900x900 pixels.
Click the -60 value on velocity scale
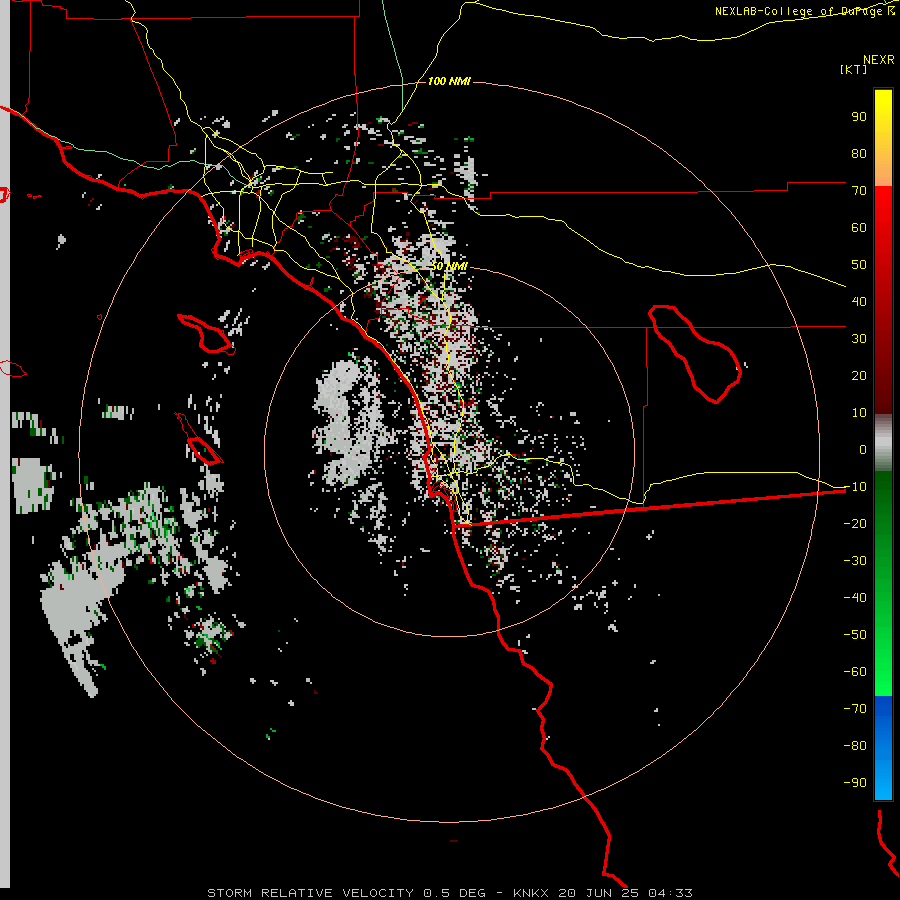click(855, 672)
